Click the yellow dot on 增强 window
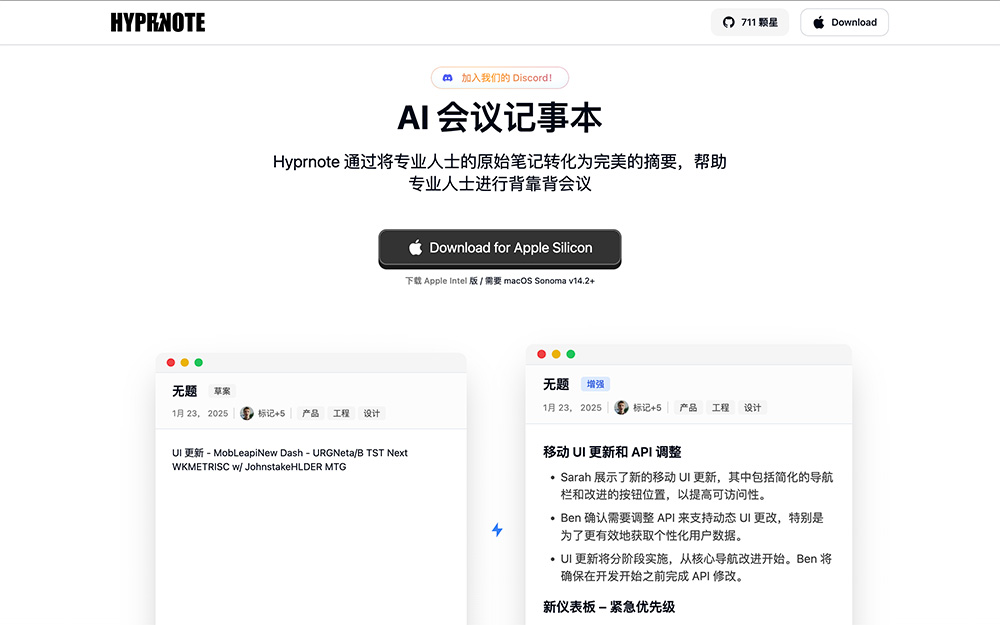Viewport: 1000px width, 625px height. (556, 354)
